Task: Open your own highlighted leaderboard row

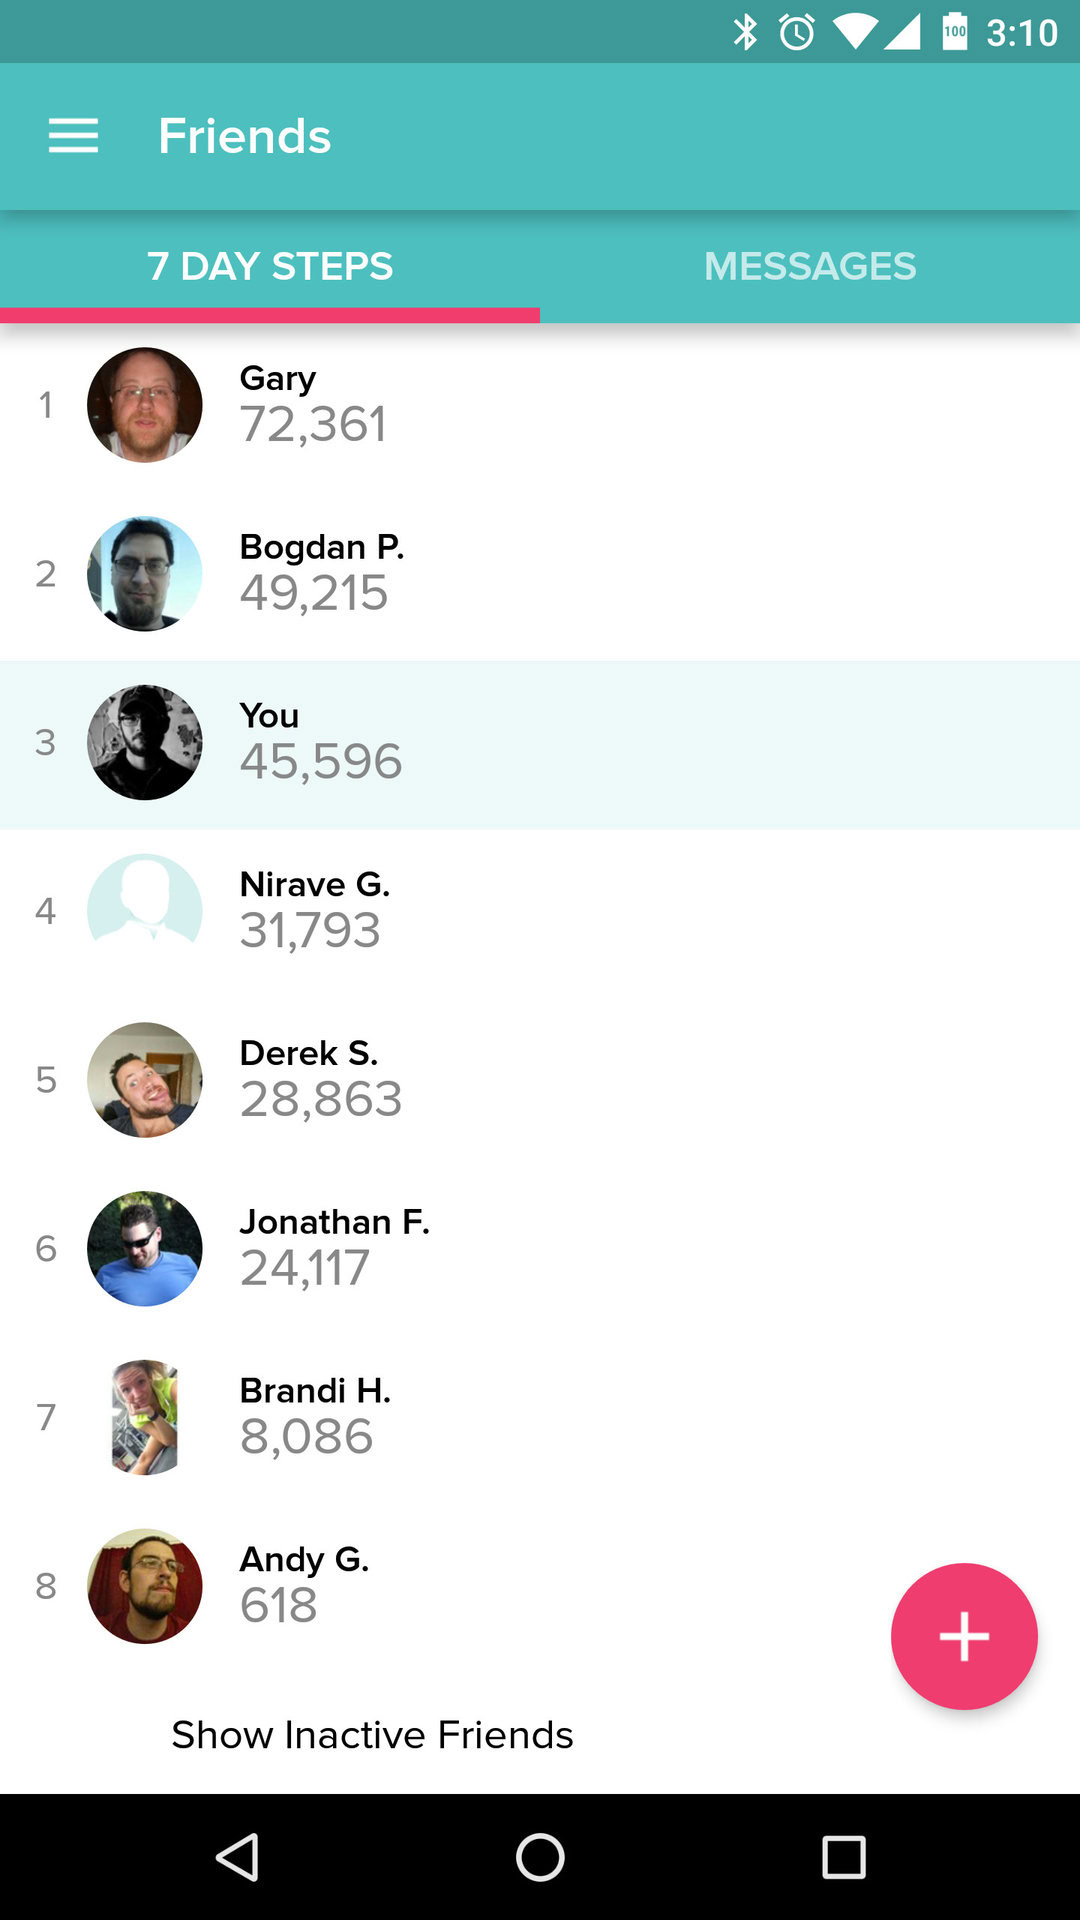Action: [540, 743]
